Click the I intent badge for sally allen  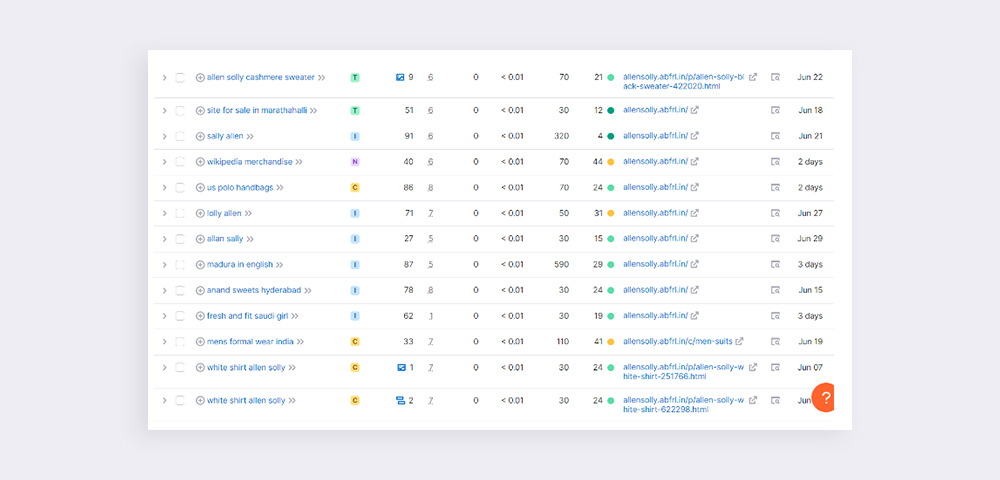pyautogui.click(x=355, y=136)
